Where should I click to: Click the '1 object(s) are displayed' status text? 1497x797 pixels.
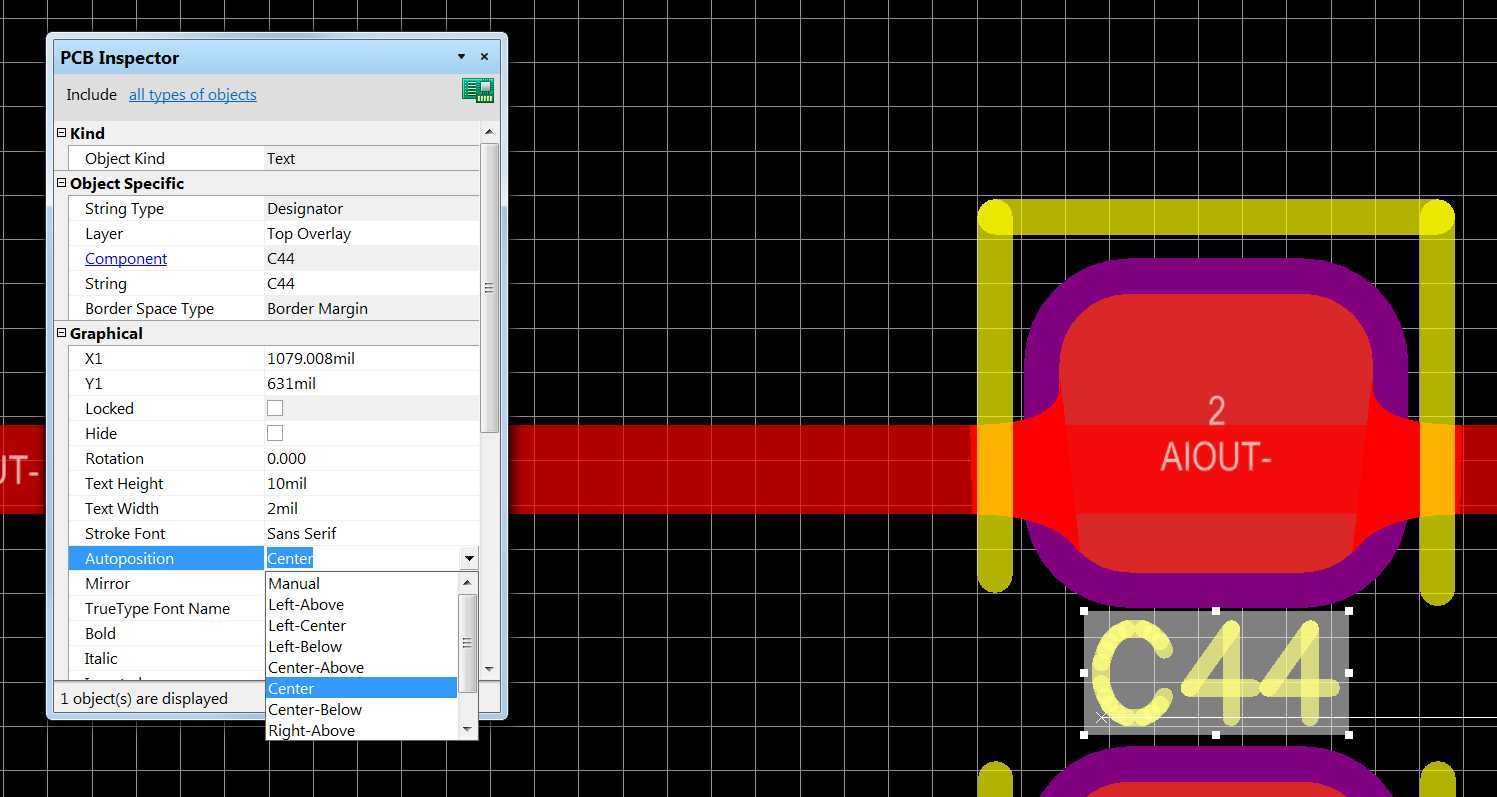(x=144, y=698)
